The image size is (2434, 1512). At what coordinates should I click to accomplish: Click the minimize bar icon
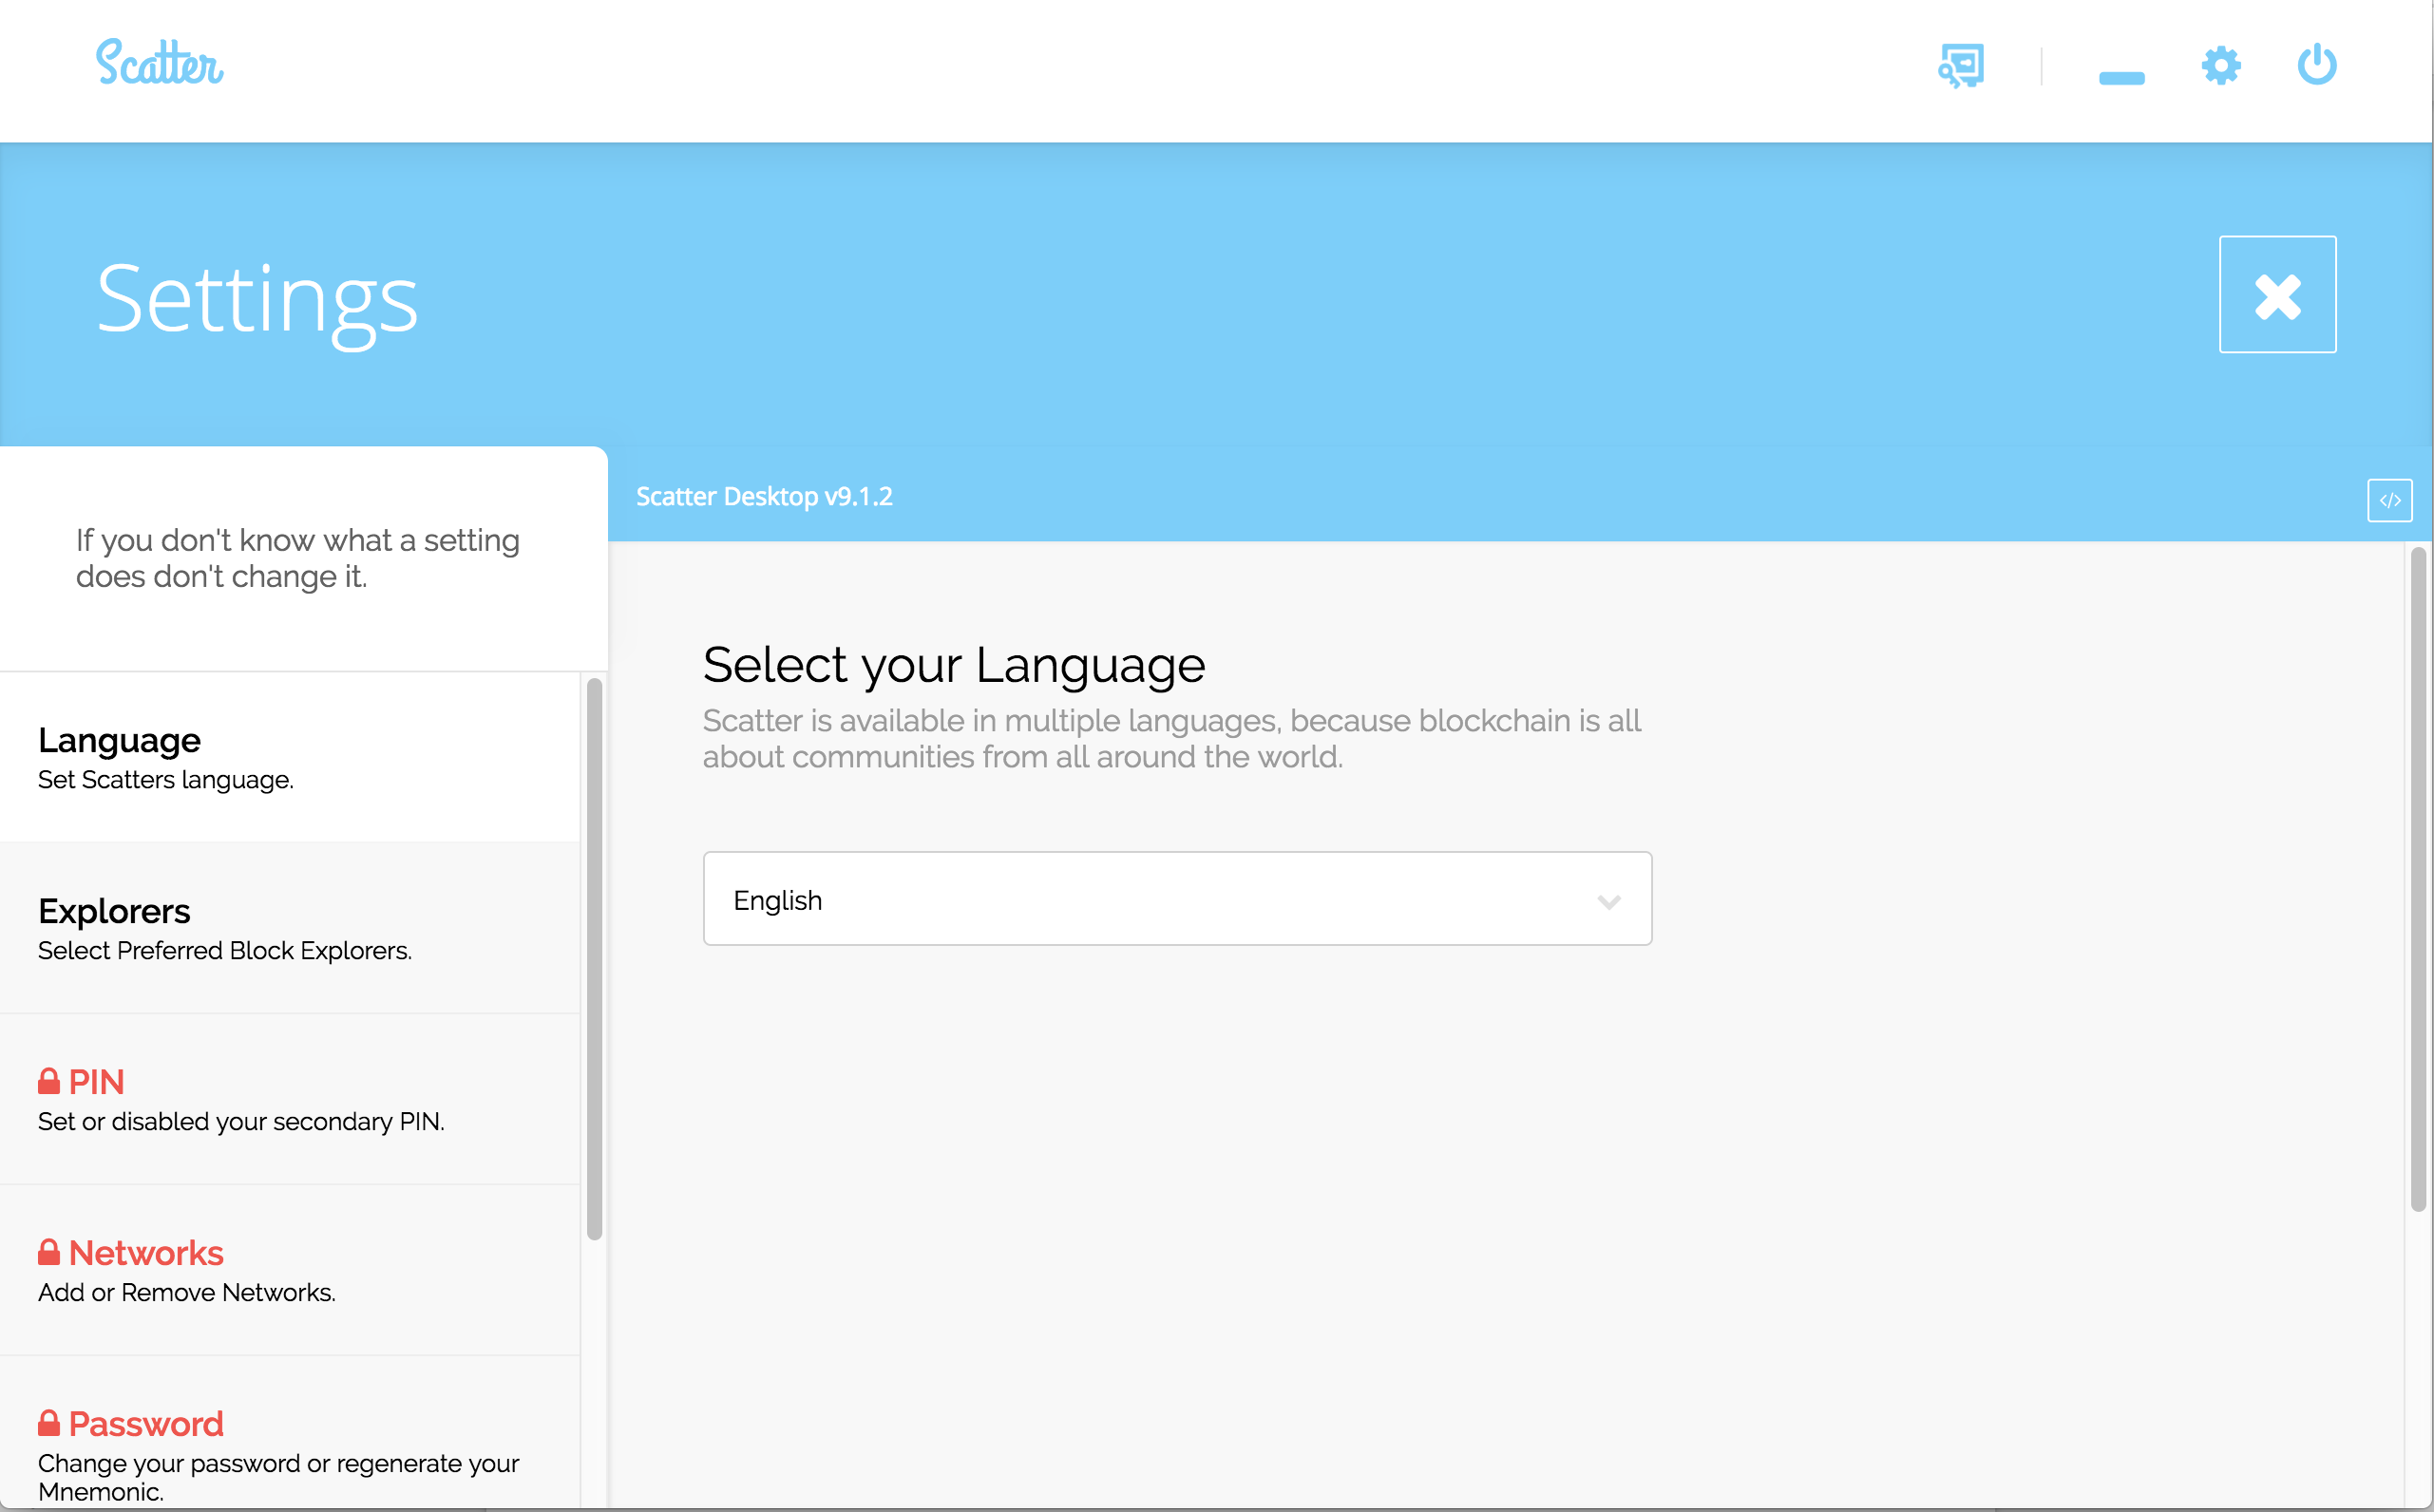(2121, 78)
